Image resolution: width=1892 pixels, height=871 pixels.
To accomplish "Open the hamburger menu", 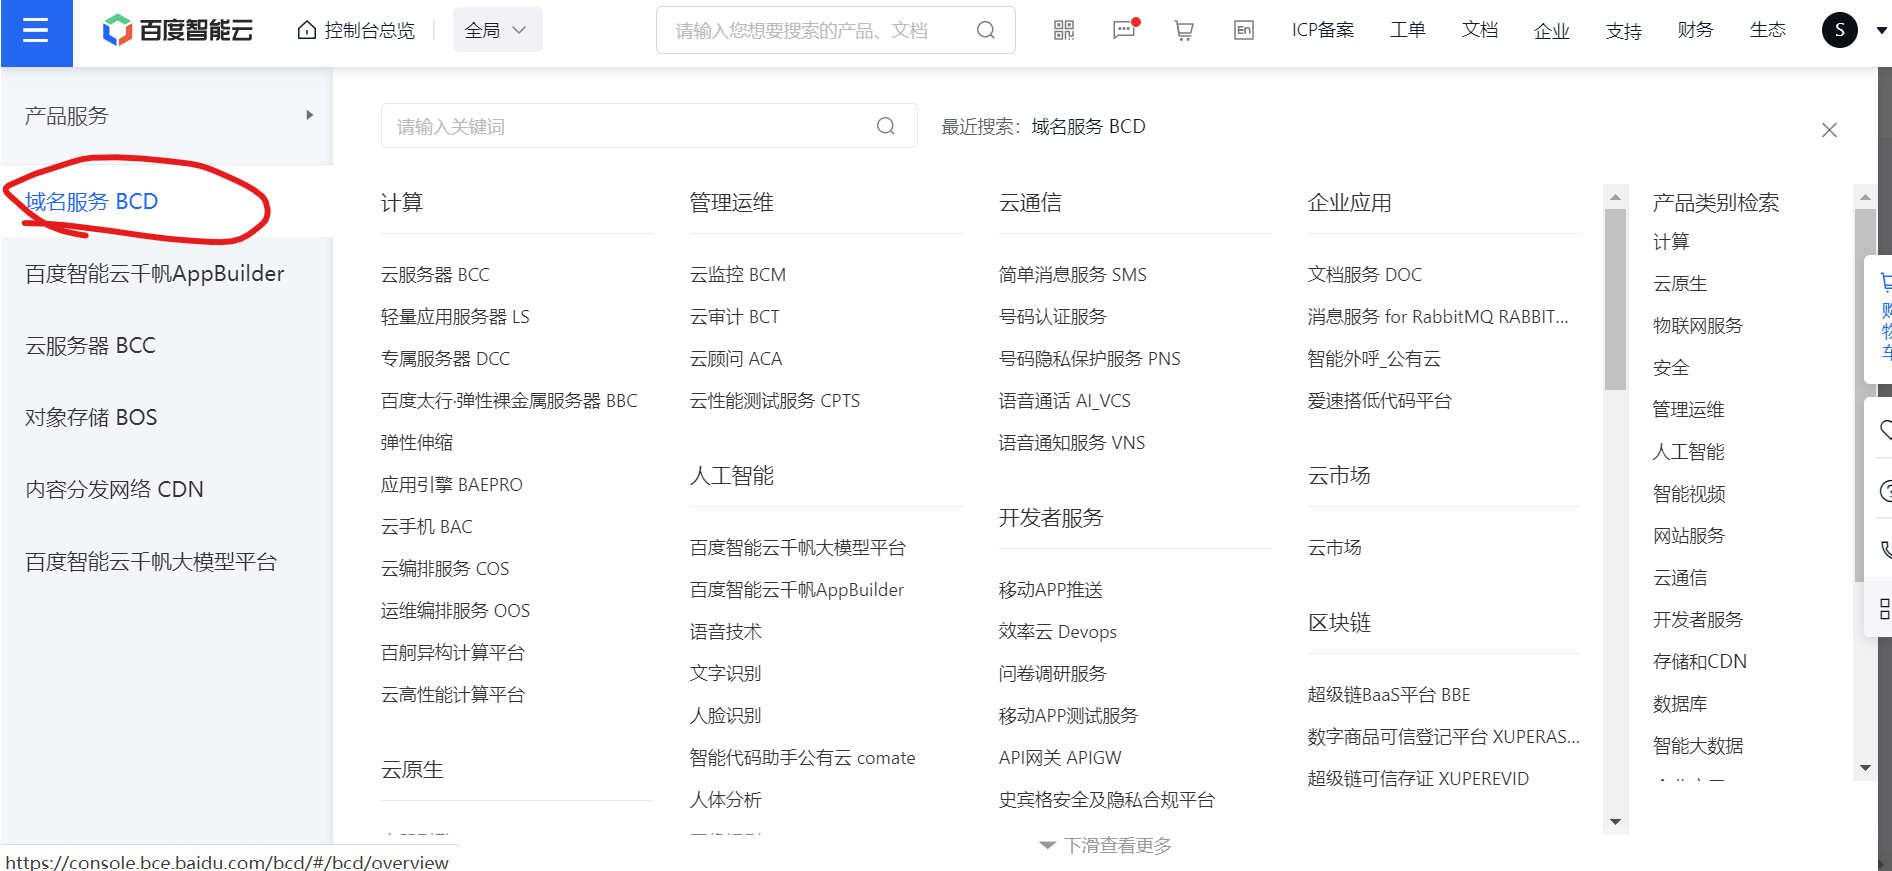I will [x=36, y=32].
